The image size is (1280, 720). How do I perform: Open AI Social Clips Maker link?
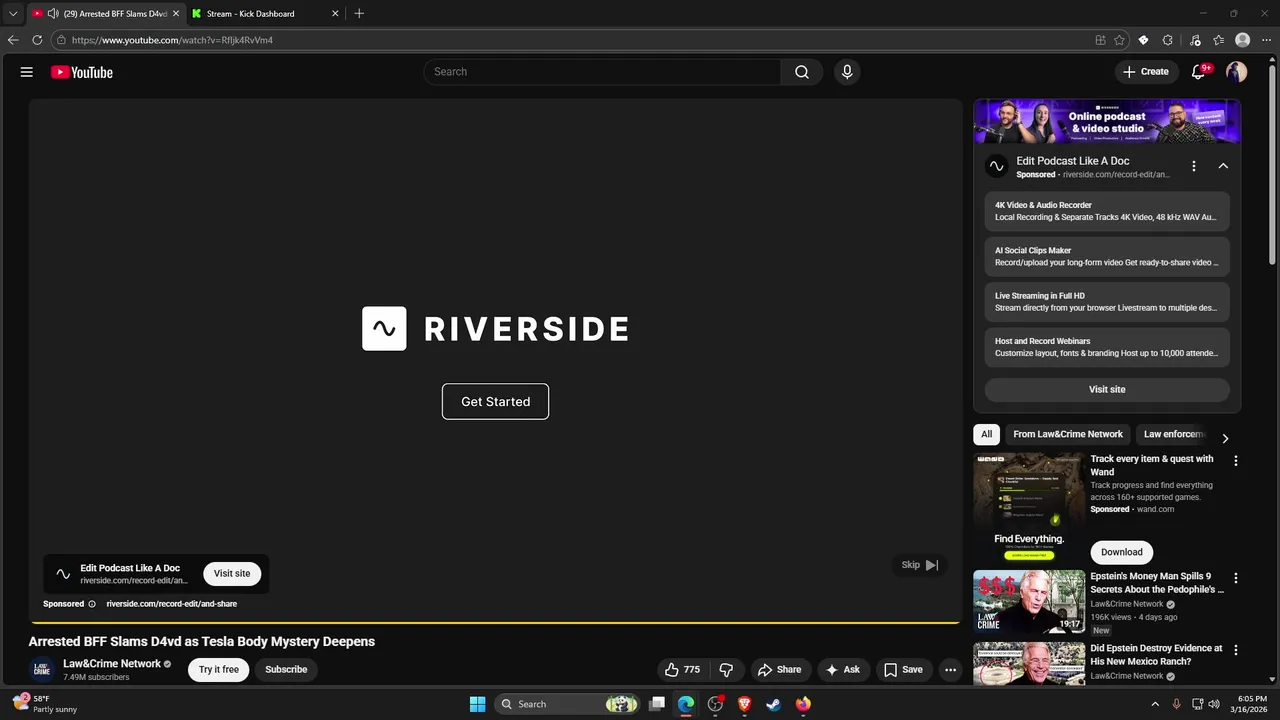tap(1107, 257)
